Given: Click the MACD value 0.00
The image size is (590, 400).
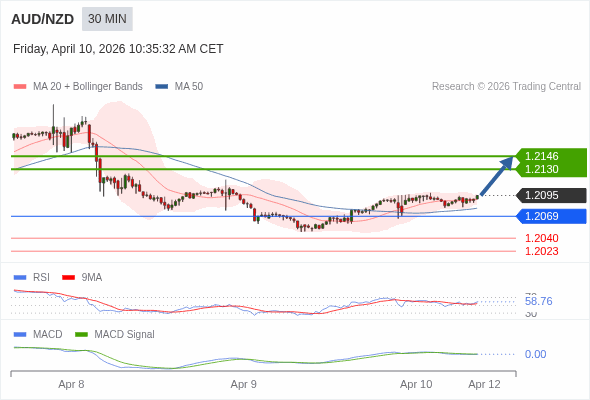Looking at the screenshot, I should (x=535, y=354).
